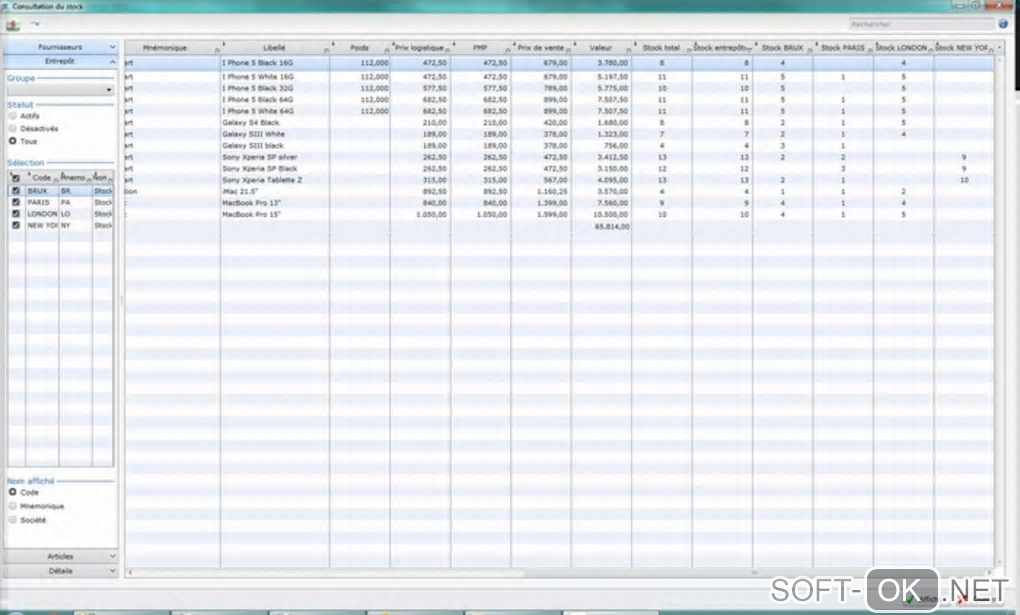This screenshot has width=1020, height=615.
Task: Uncheck the PARIS warehouse checkbox
Action: [x=16, y=202]
